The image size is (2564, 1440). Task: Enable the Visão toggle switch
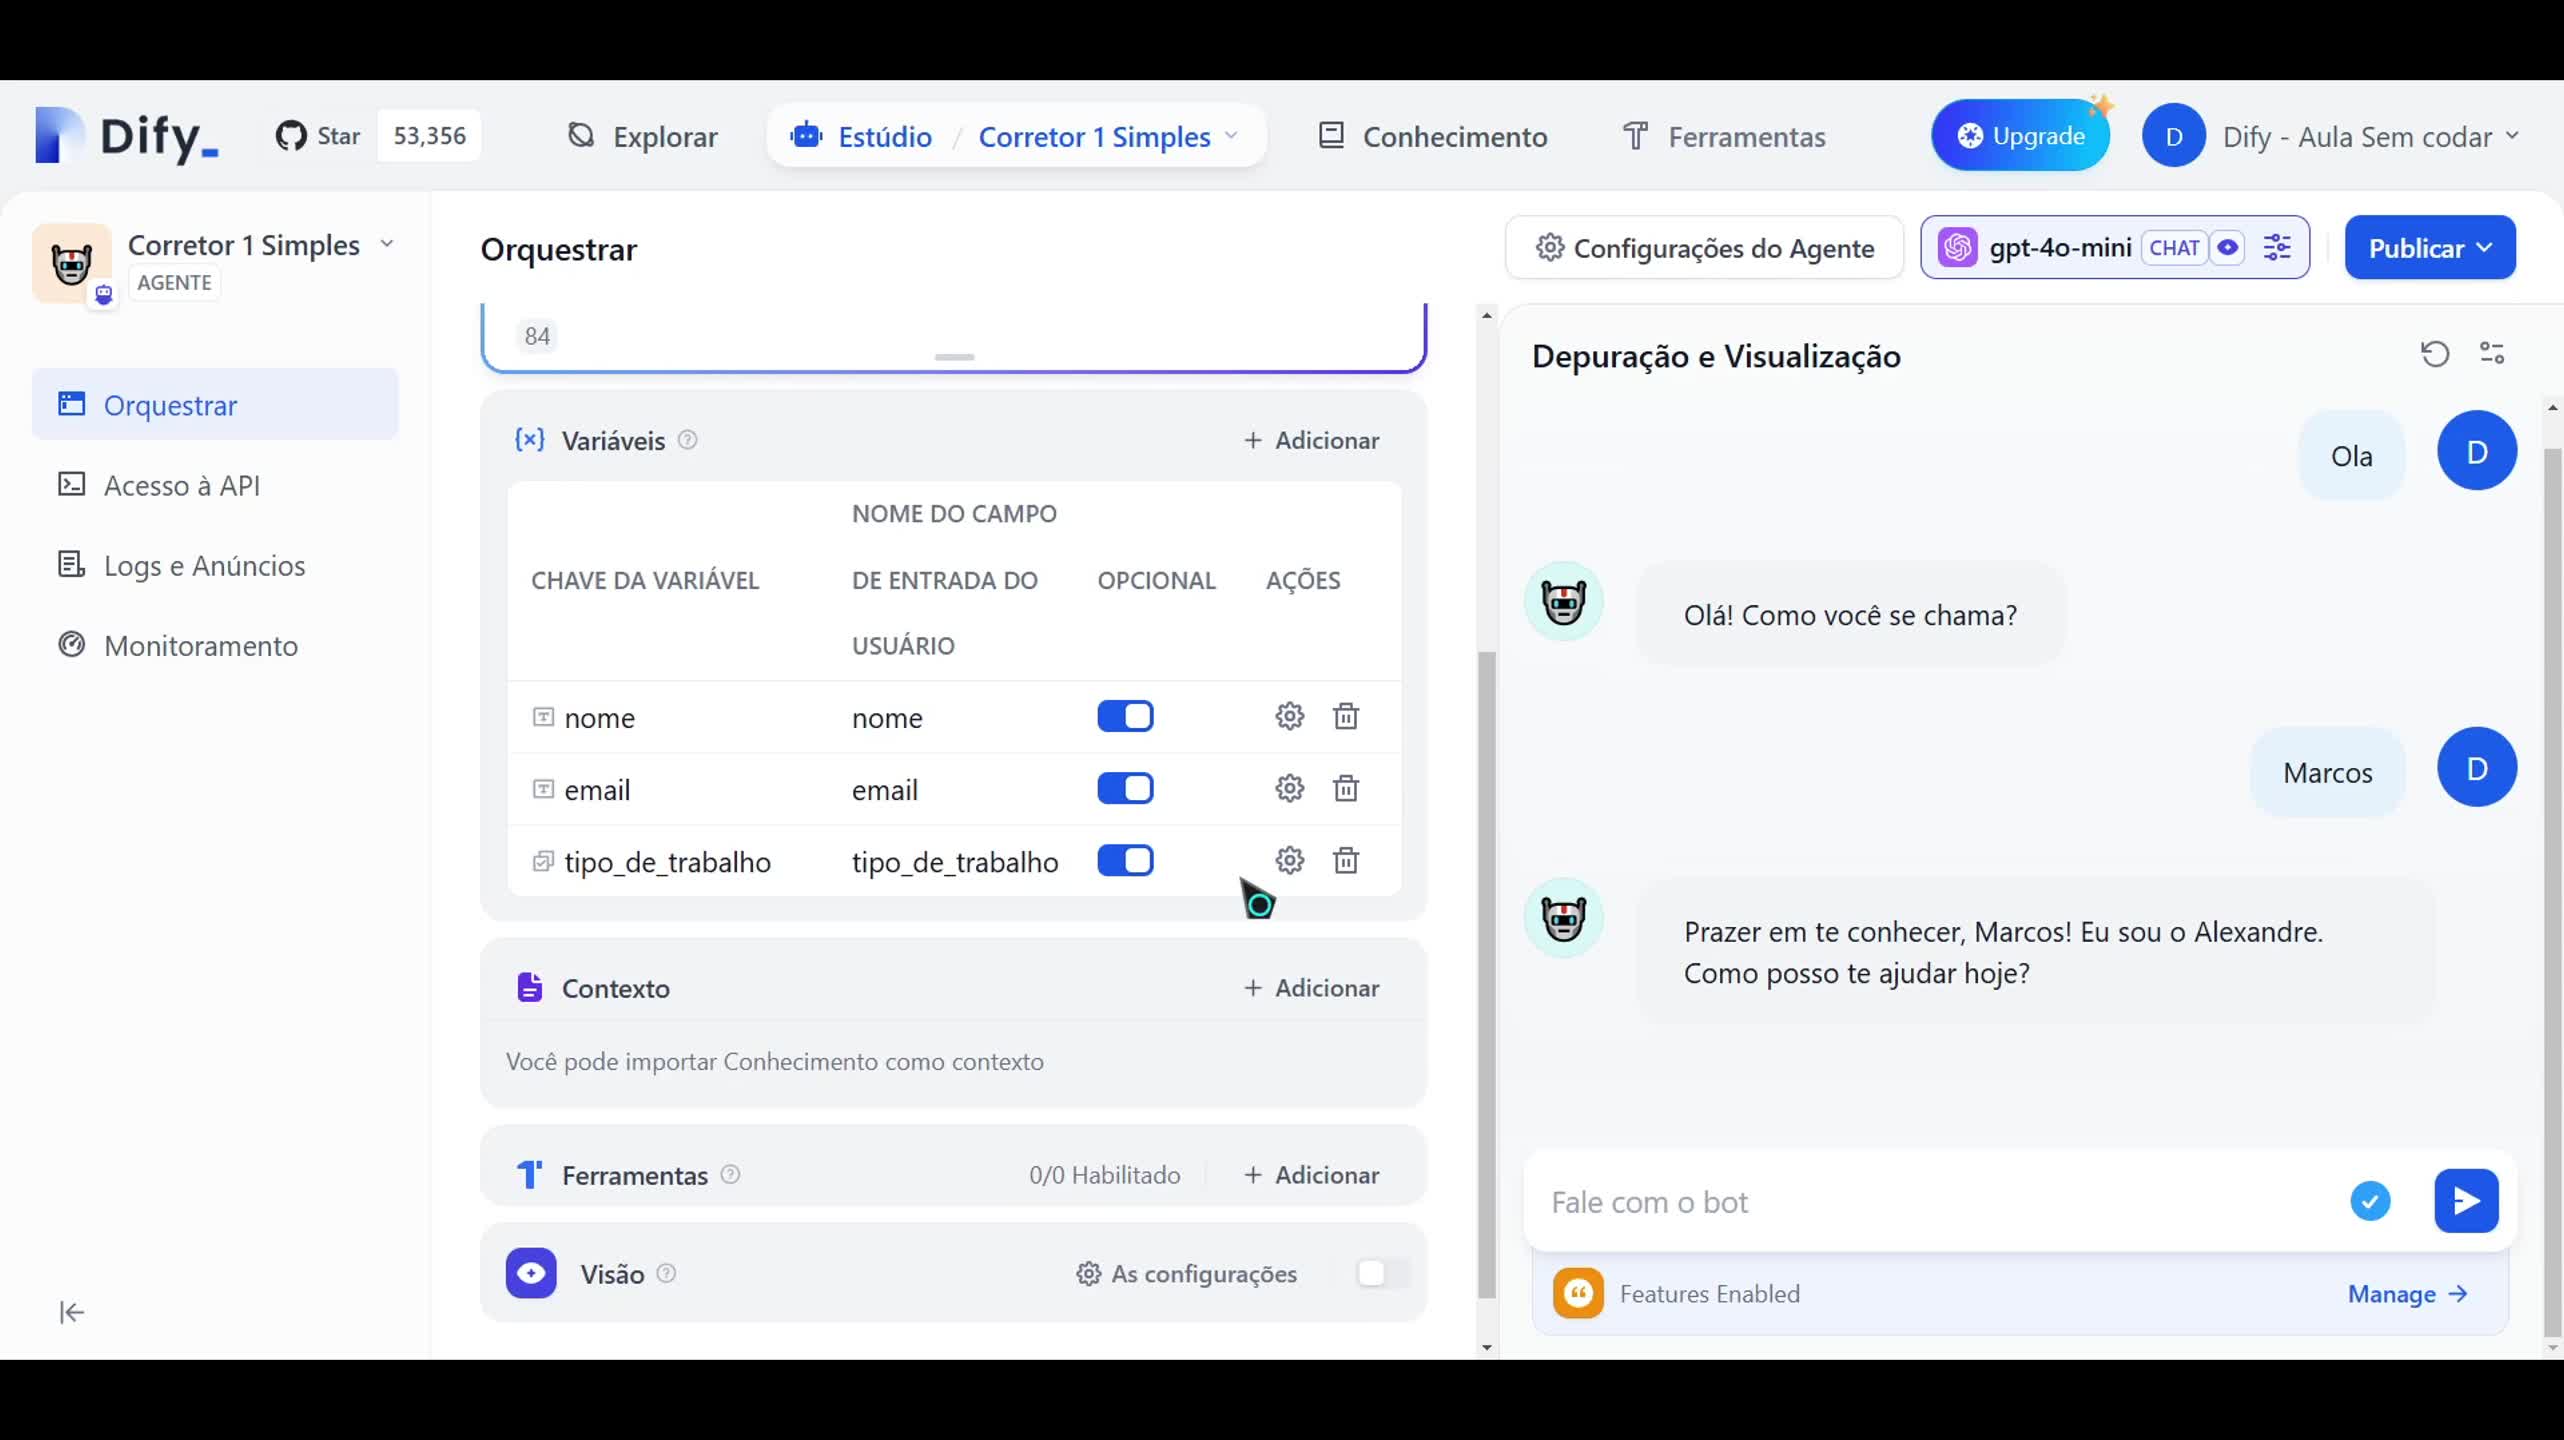[1383, 1273]
